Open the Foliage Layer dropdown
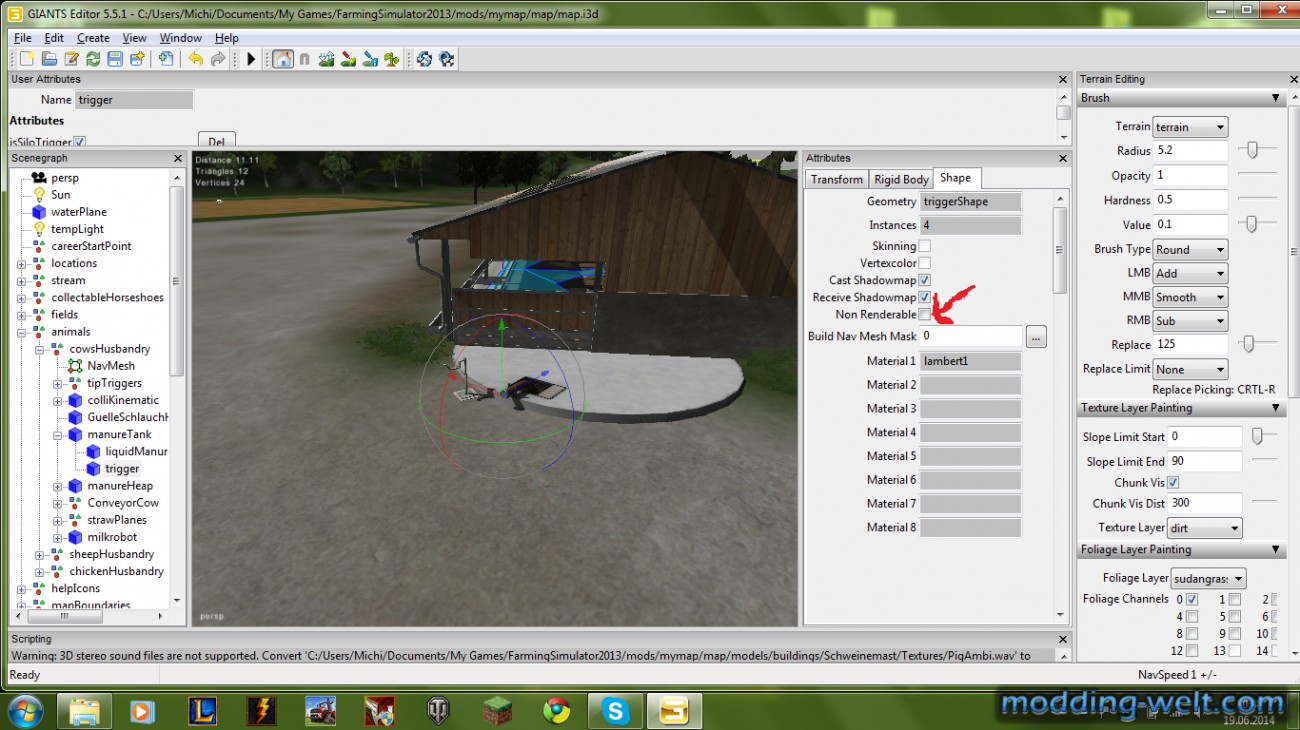Screen dimensions: 1300x730 [x=1209, y=578]
